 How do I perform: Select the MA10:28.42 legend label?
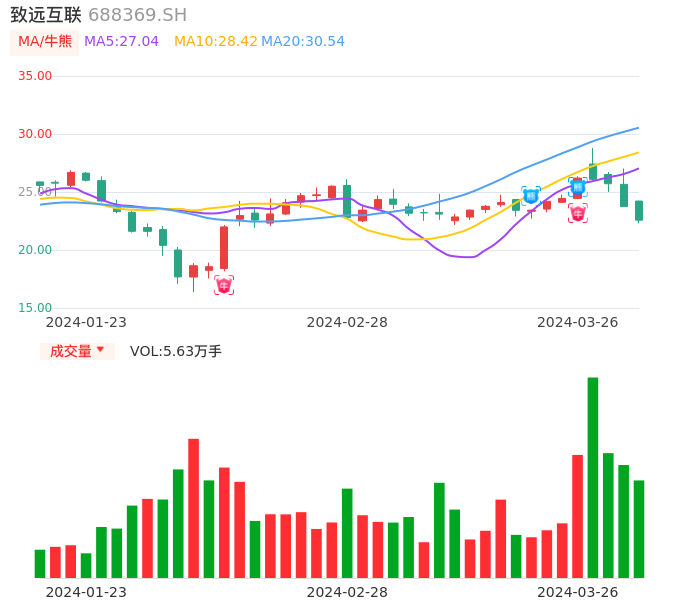pos(216,42)
